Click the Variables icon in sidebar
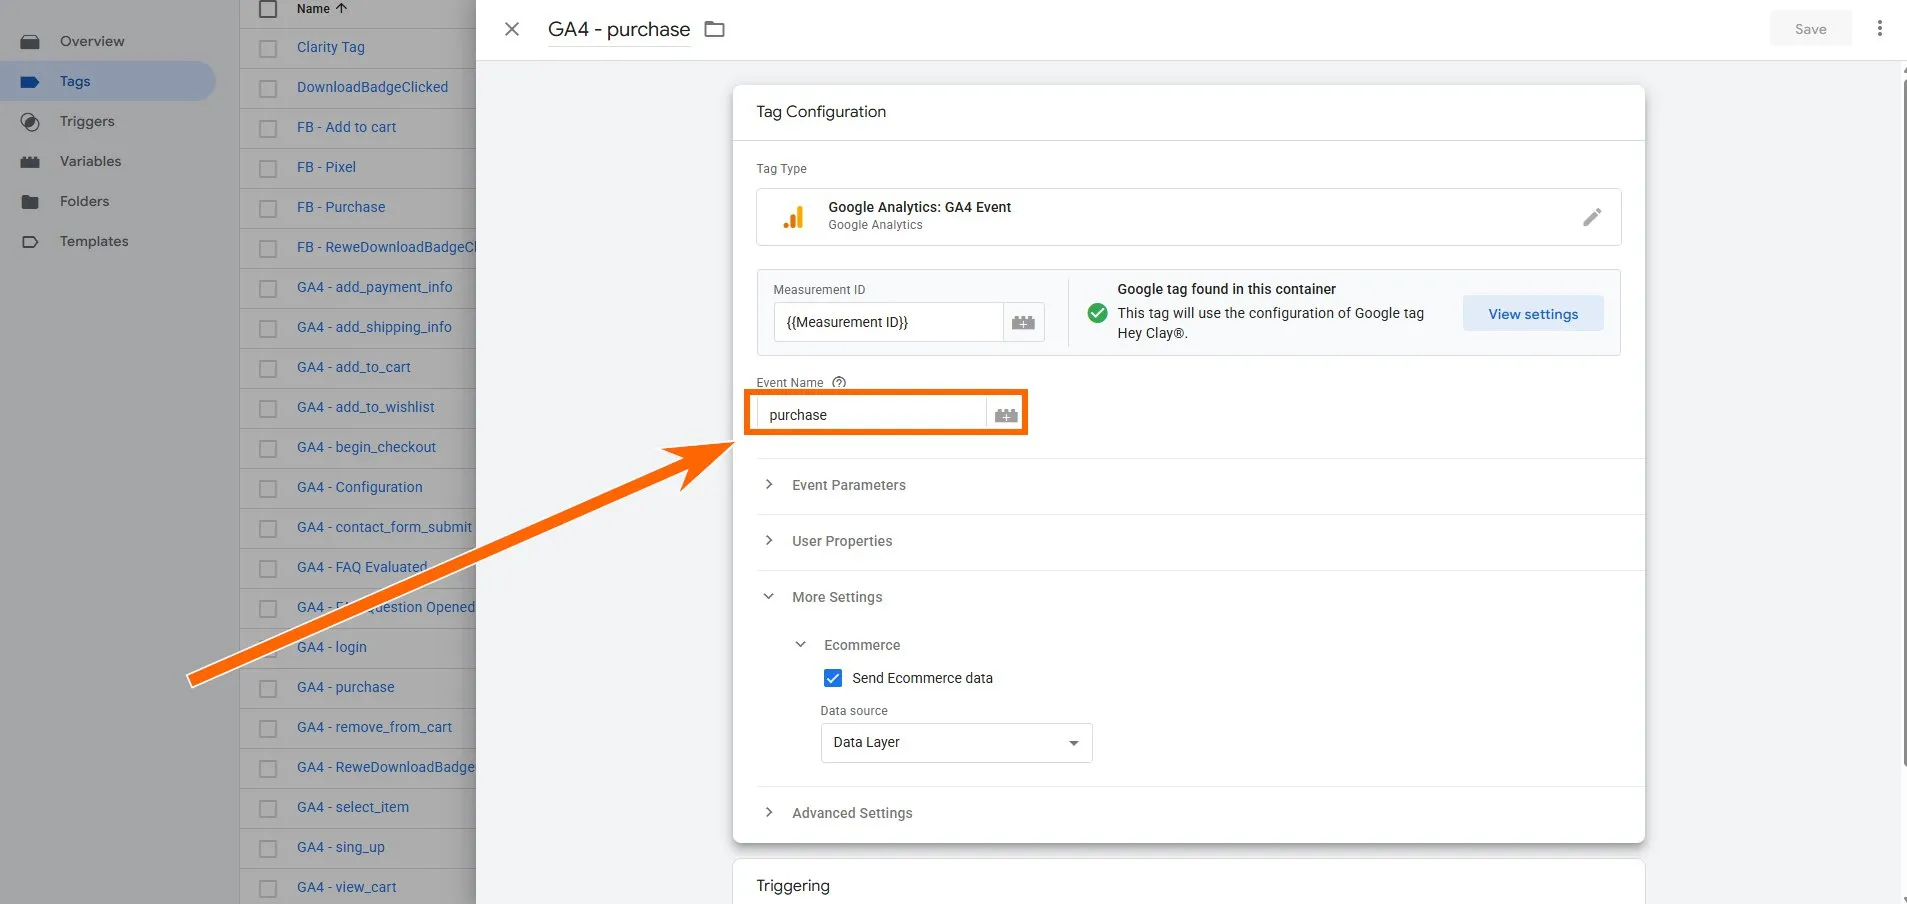The image size is (1907, 904). 30,161
